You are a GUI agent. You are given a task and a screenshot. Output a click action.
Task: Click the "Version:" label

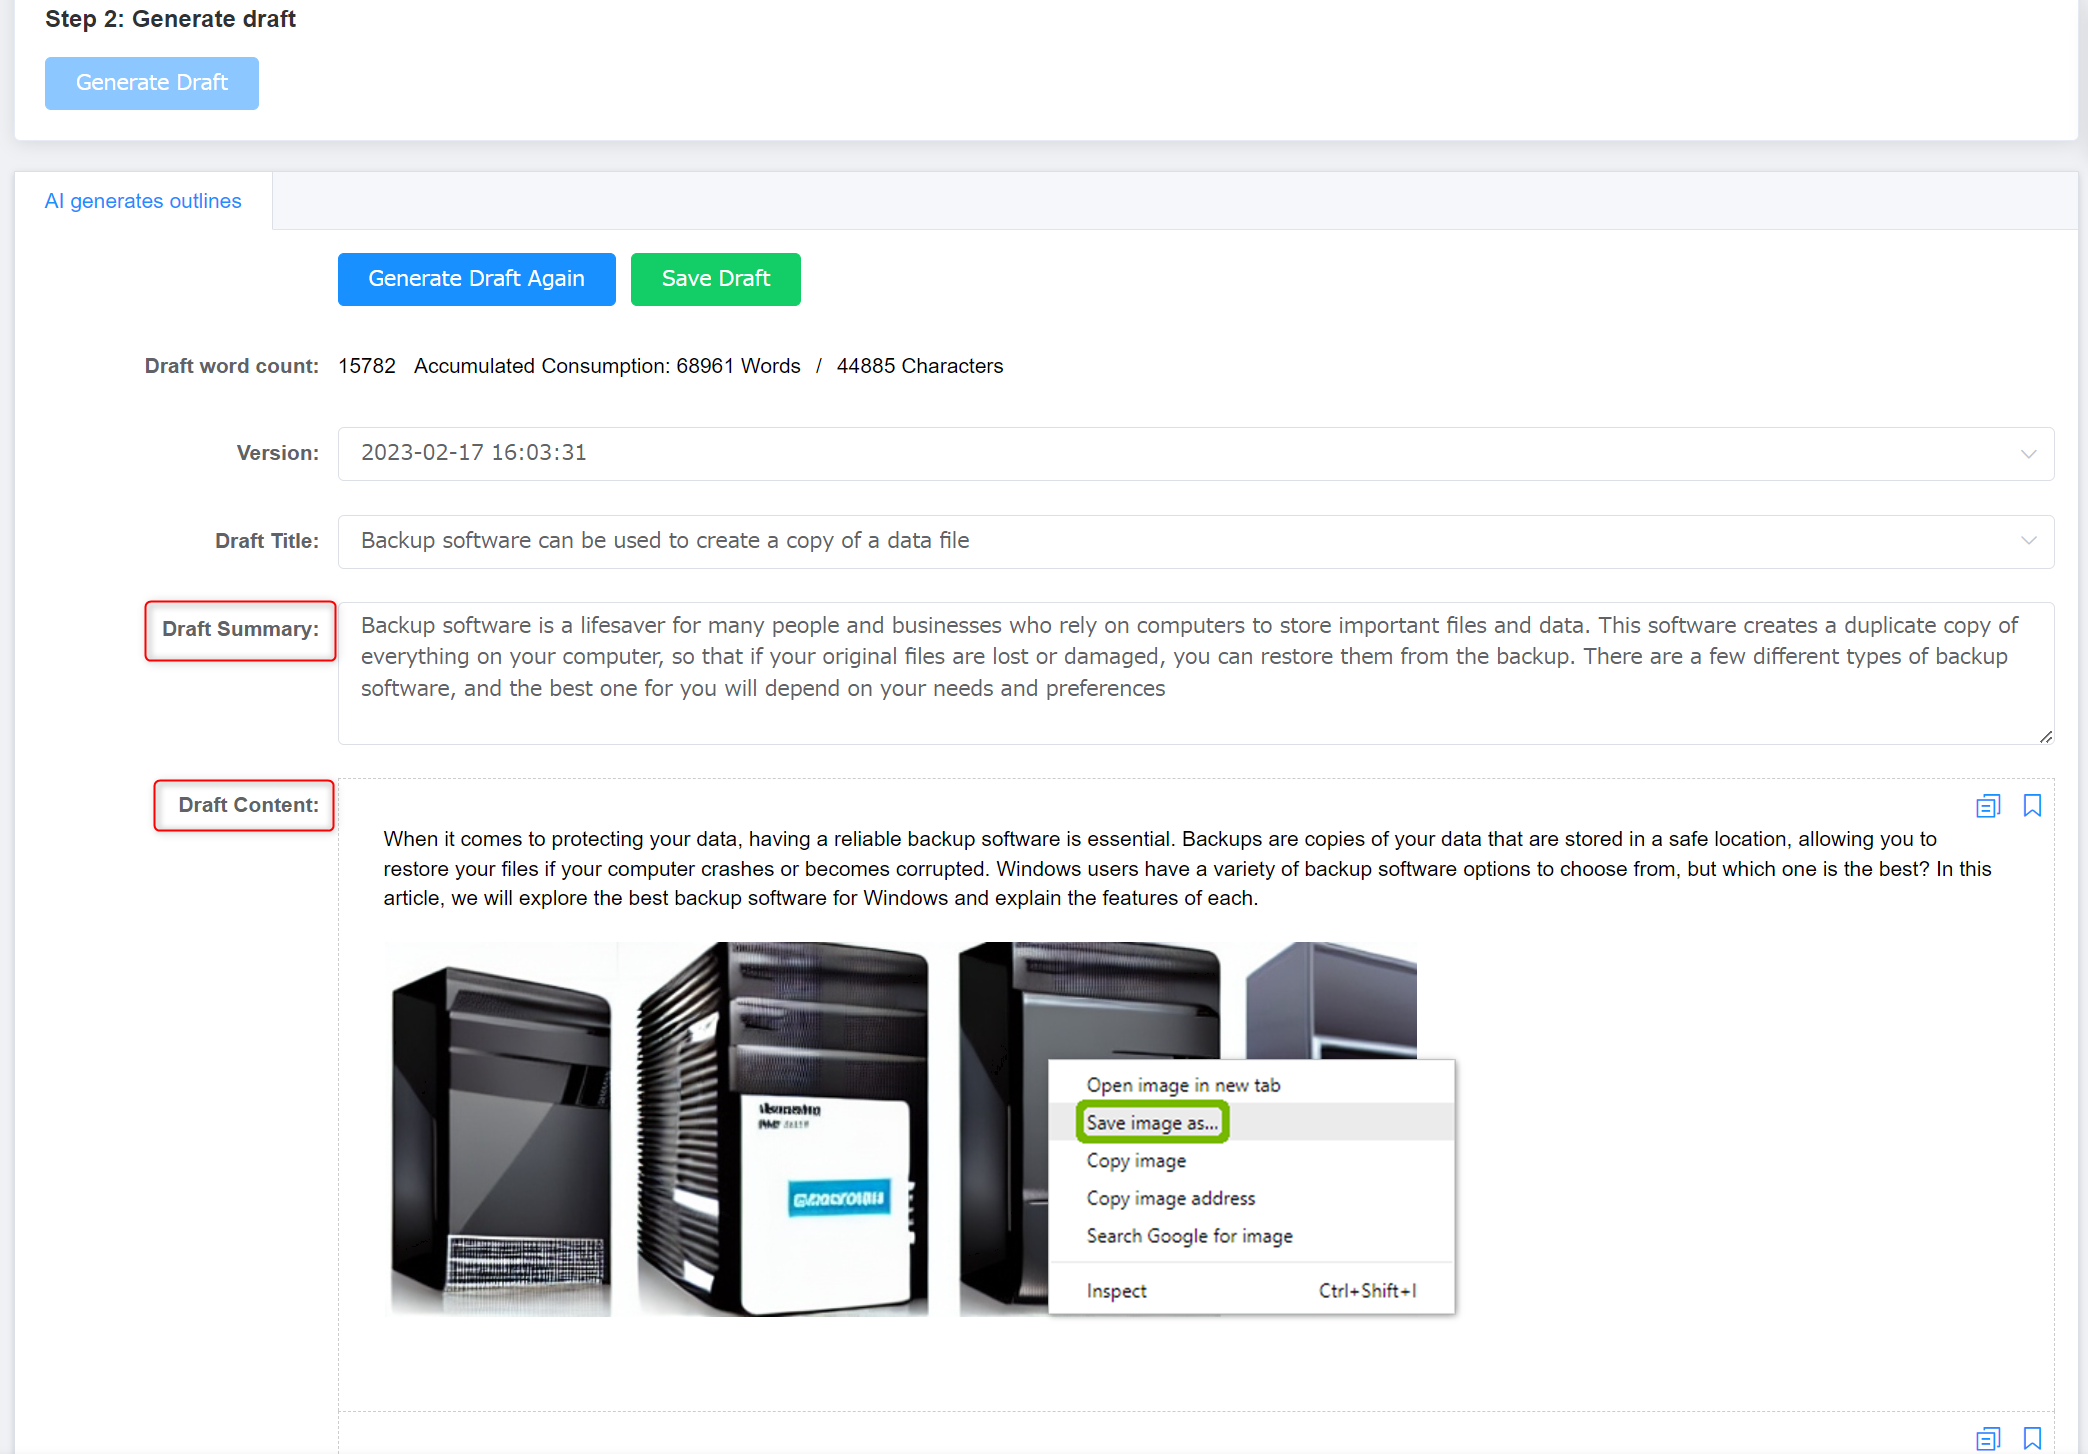(278, 453)
